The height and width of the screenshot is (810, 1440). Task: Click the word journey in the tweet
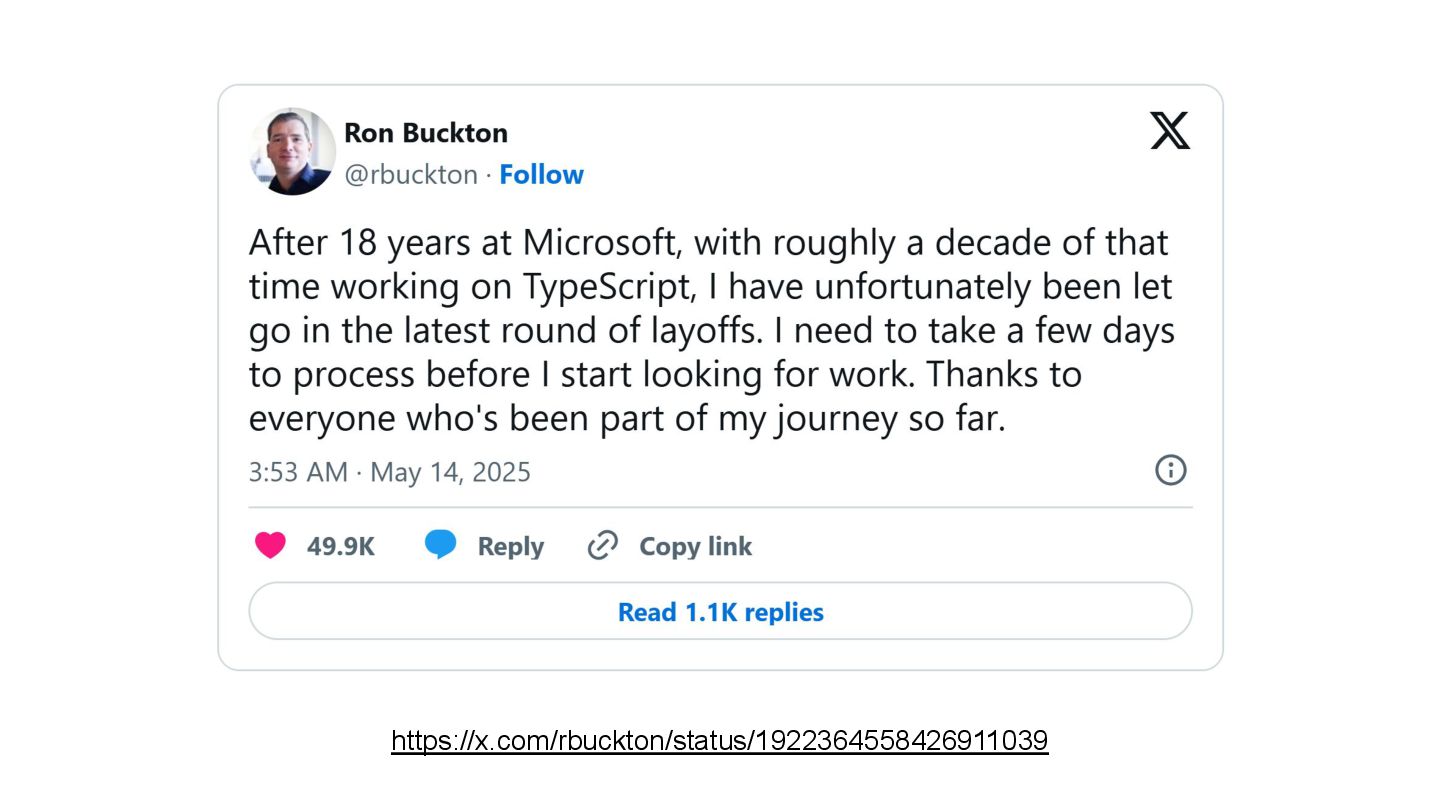pyautogui.click(x=808, y=419)
